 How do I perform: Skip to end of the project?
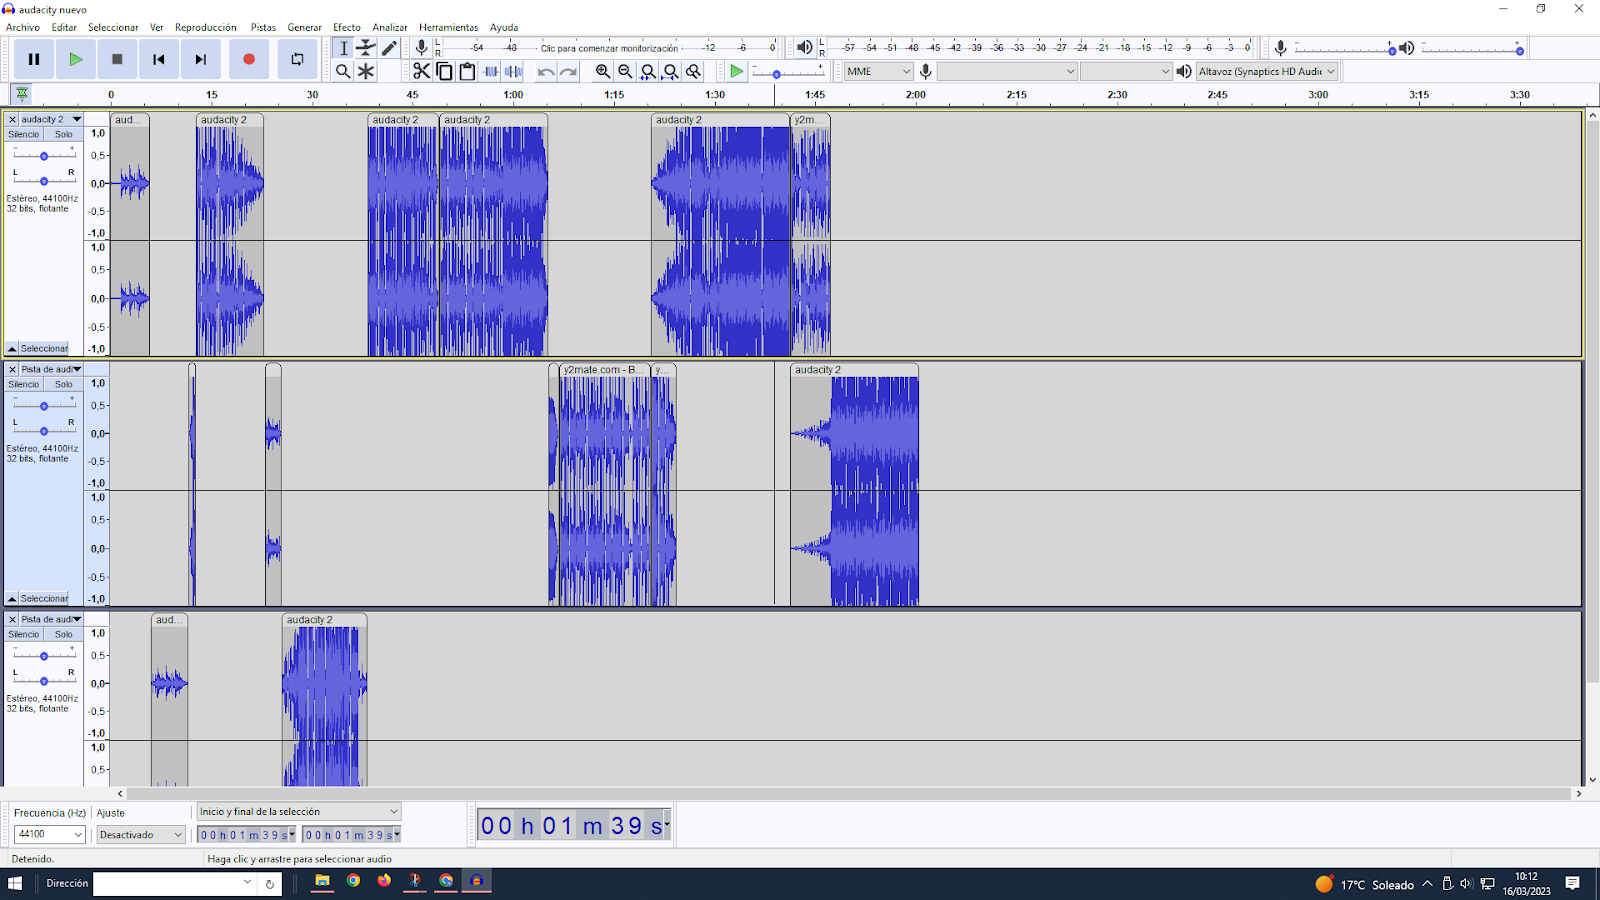pyautogui.click(x=201, y=59)
